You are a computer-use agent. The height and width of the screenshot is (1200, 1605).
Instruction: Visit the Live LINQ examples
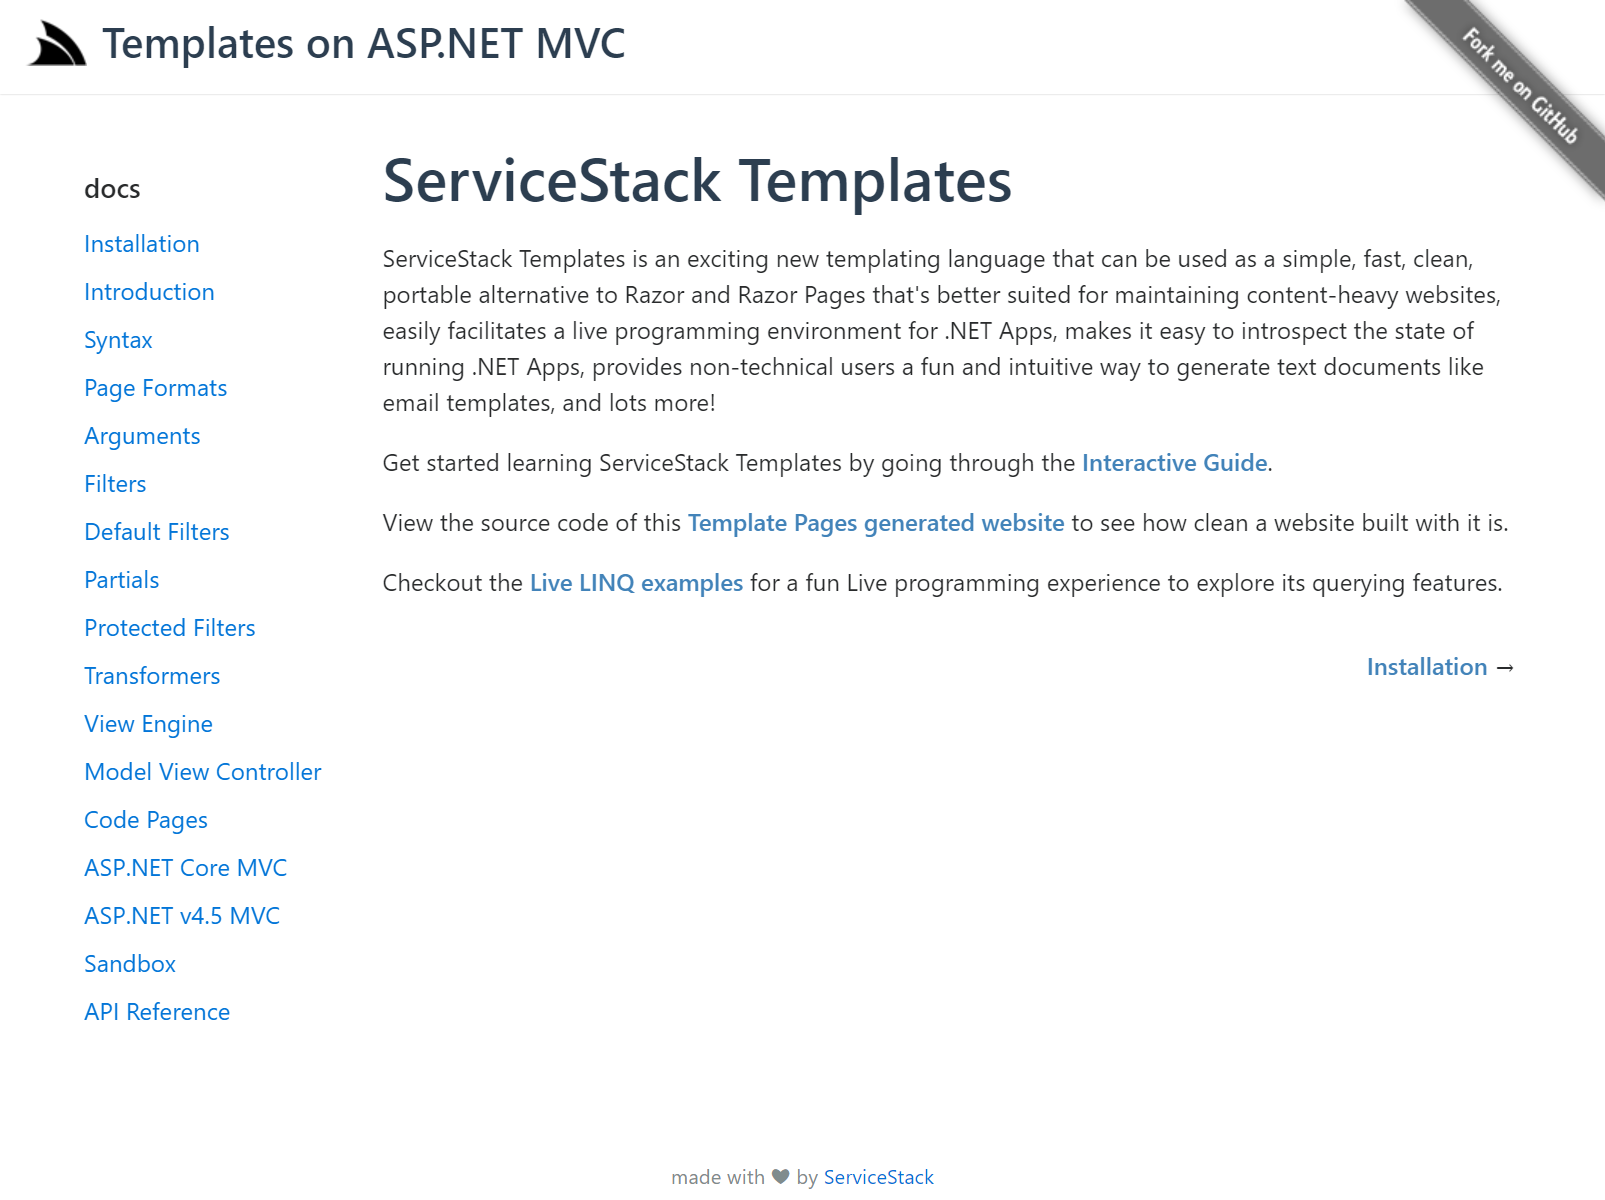point(636,583)
